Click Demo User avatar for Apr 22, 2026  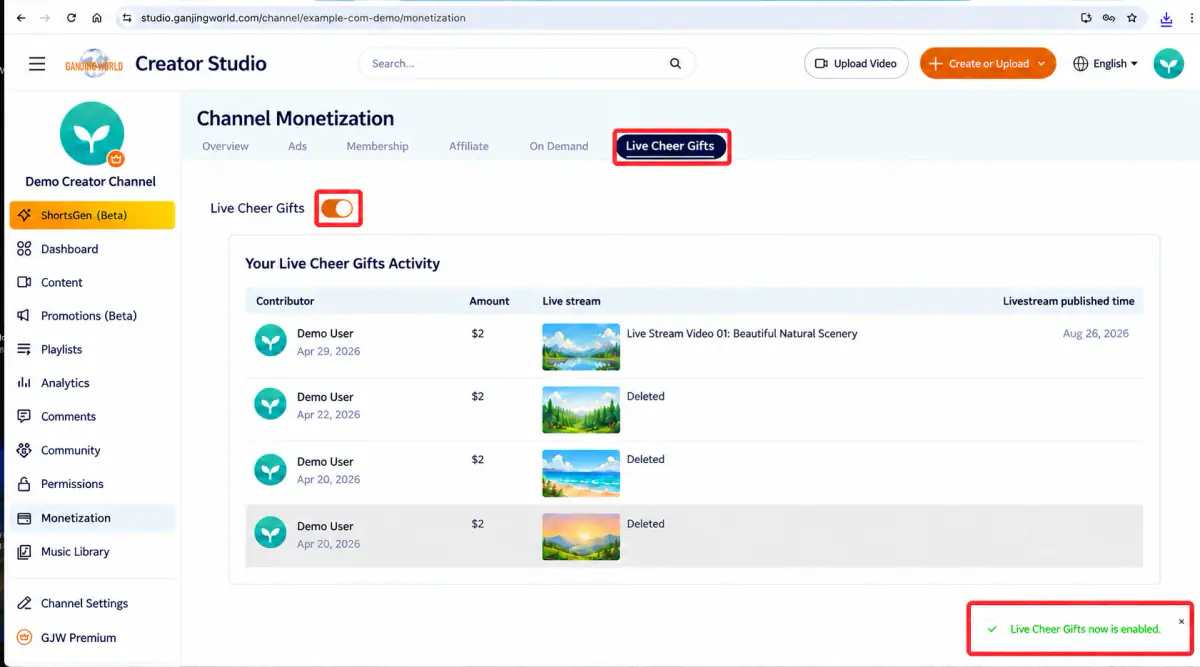(x=270, y=405)
